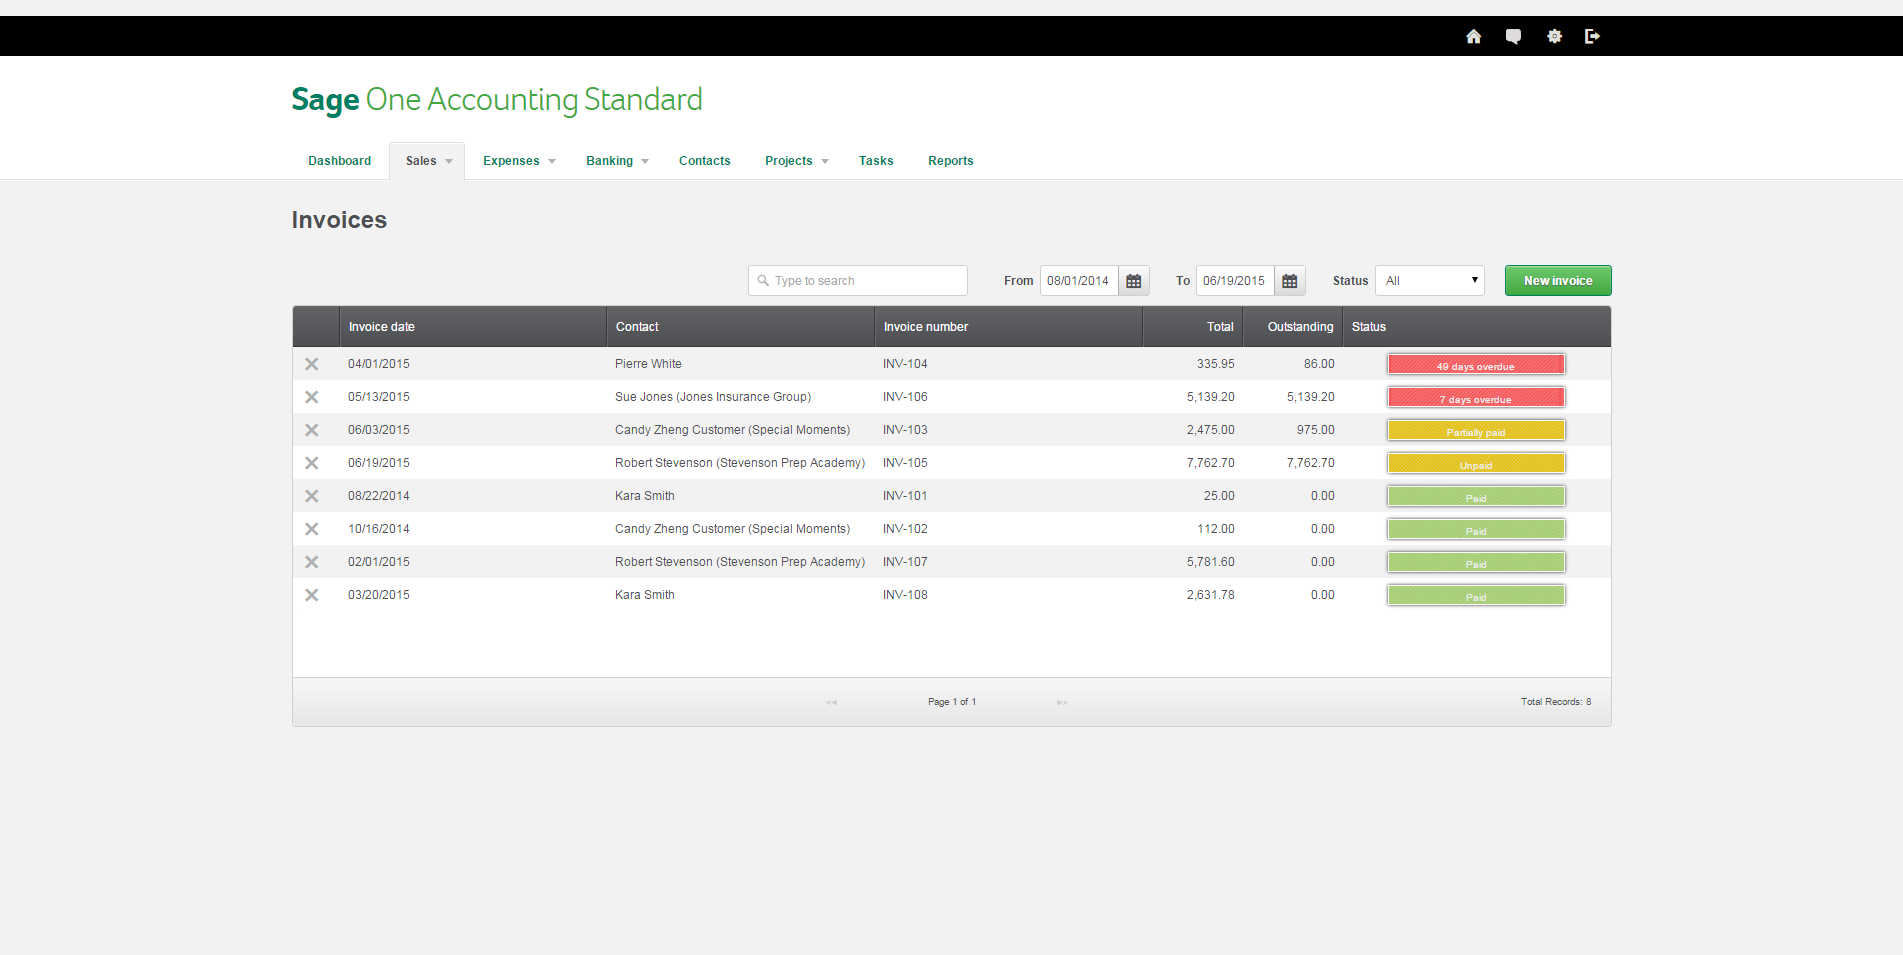
Task: Open the Home icon in top bar
Action: pyautogui.click(x=1473, y=36)
